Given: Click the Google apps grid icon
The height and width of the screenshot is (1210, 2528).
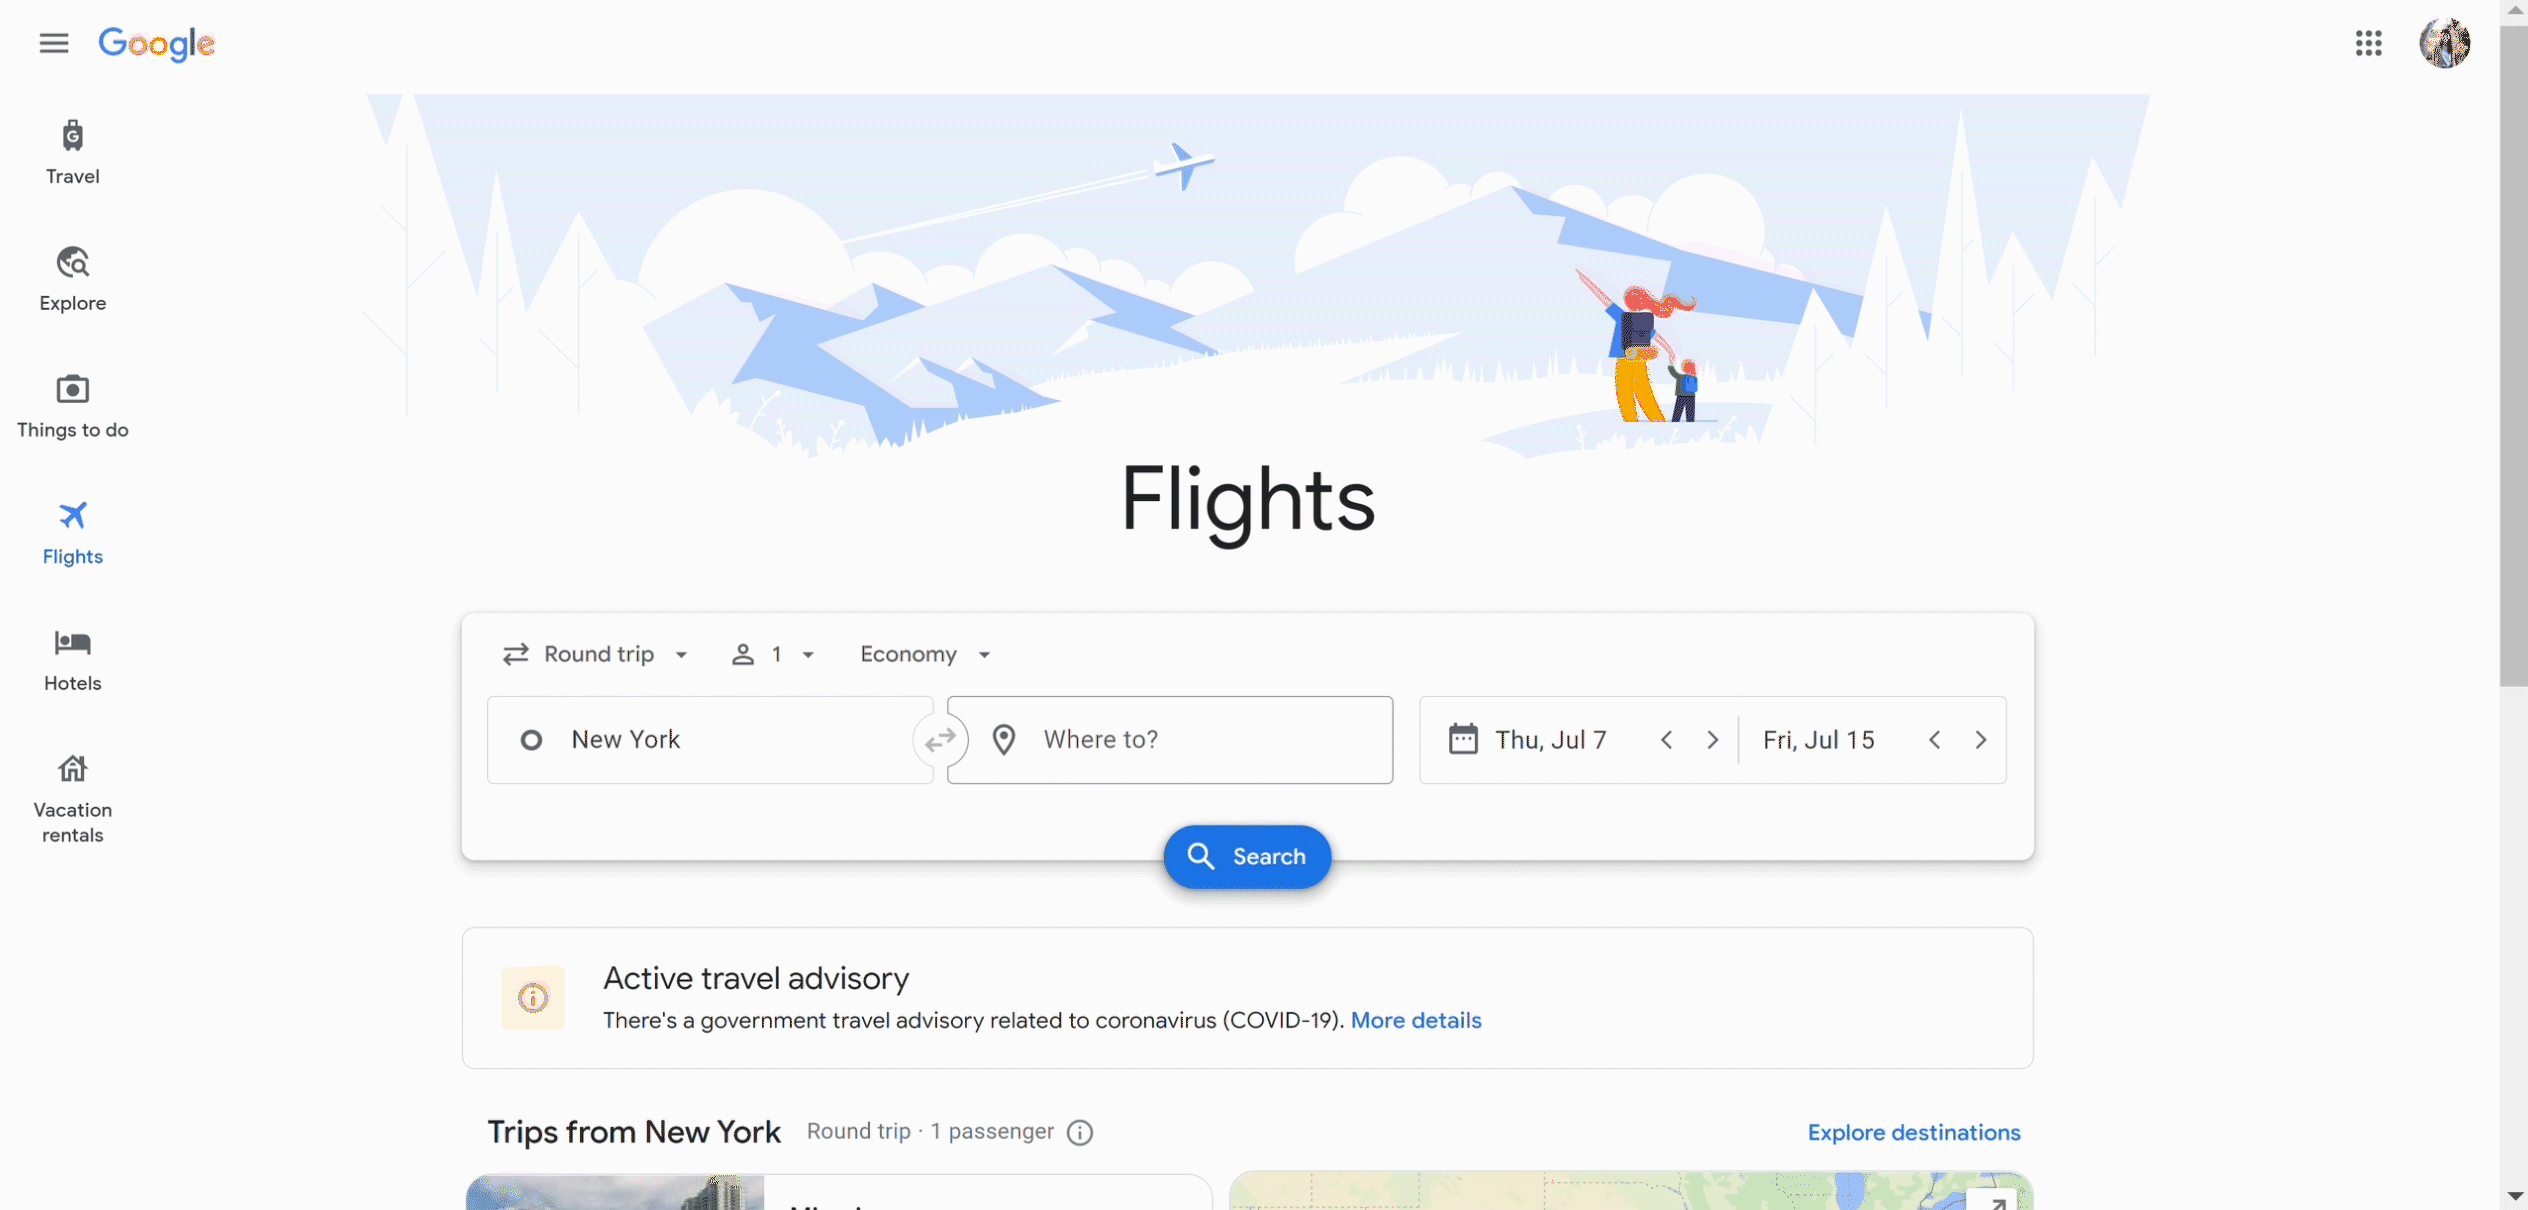Looking at the screenshot, I should [2368, 42].
